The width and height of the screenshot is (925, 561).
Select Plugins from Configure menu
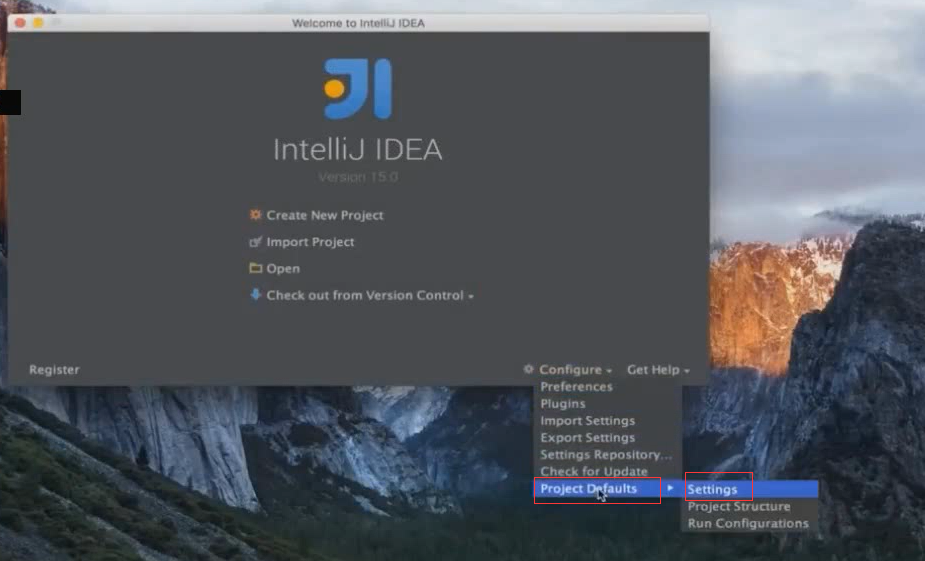coord(563,403)
